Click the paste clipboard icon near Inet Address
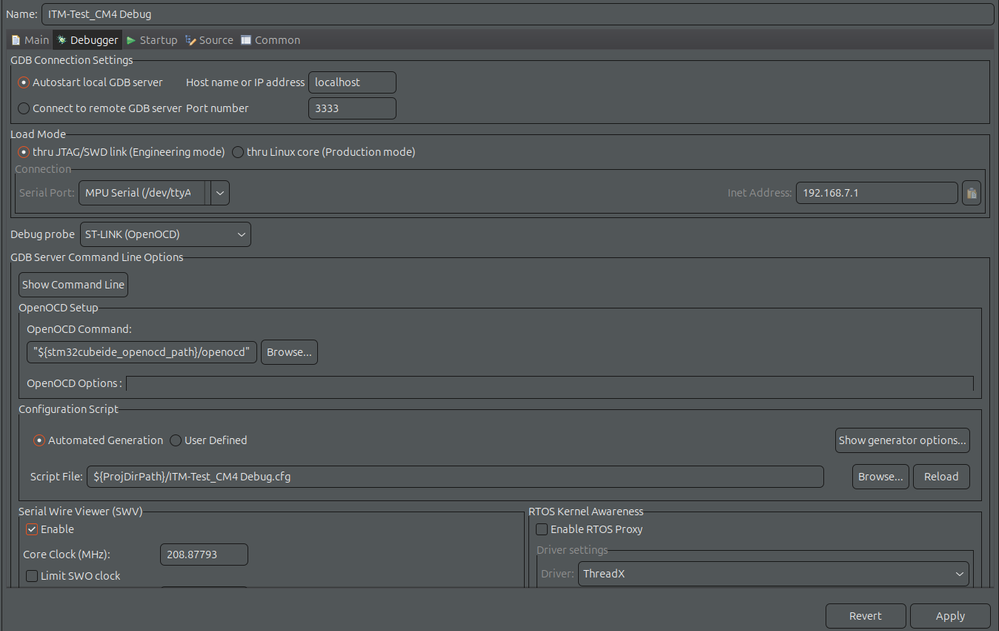 click(x=970, y=192)
